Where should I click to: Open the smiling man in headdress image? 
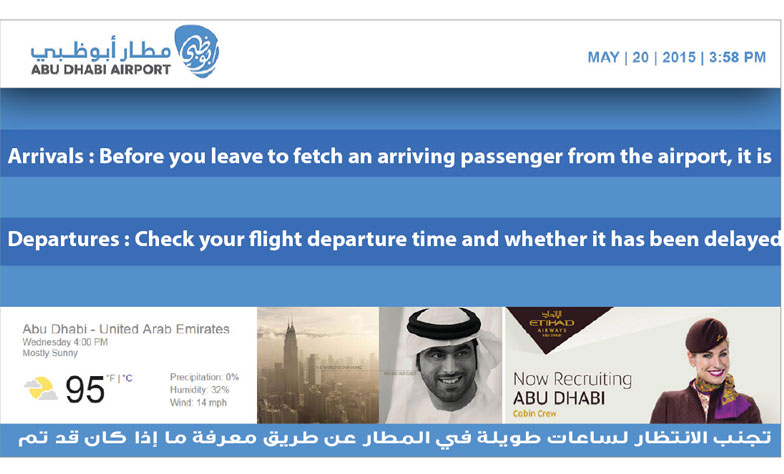click(440, 366)
